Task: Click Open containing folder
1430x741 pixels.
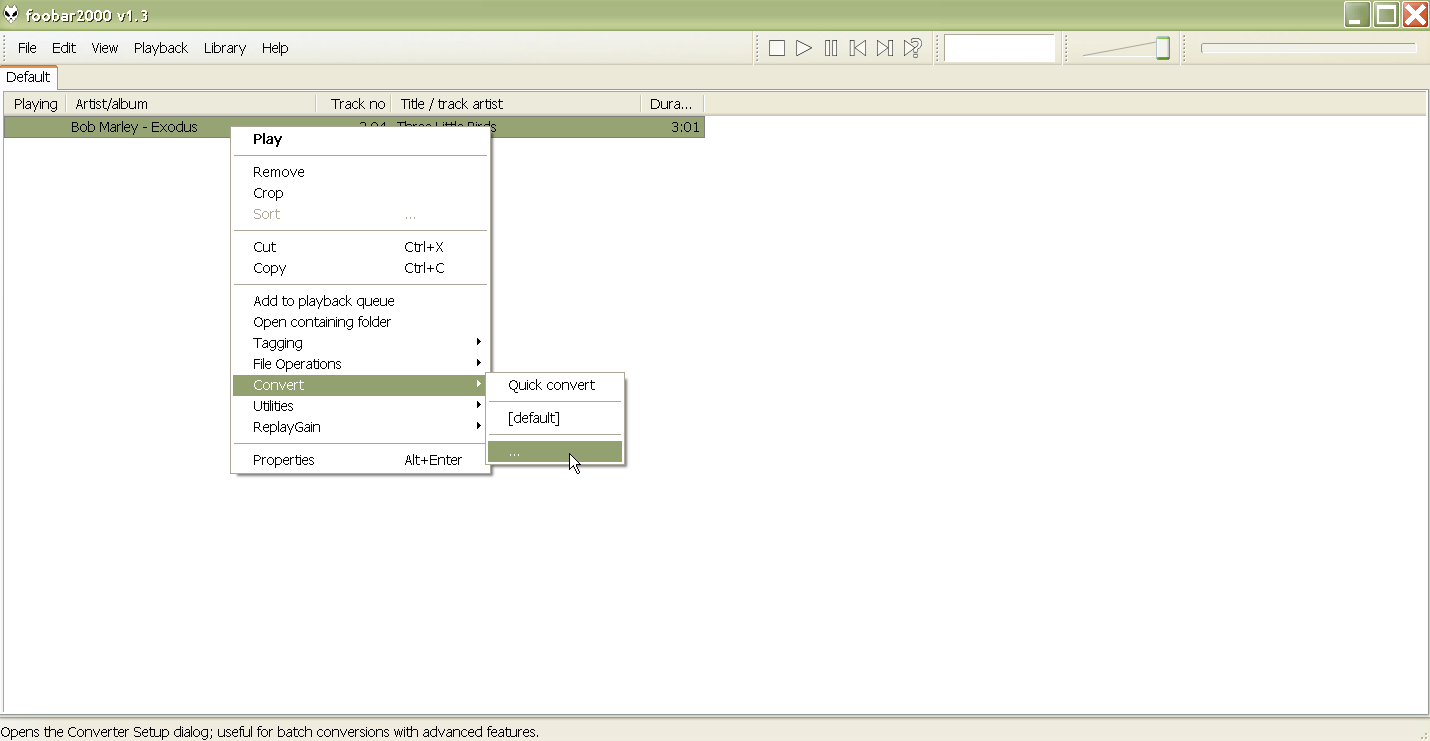Action: [361, 322]
